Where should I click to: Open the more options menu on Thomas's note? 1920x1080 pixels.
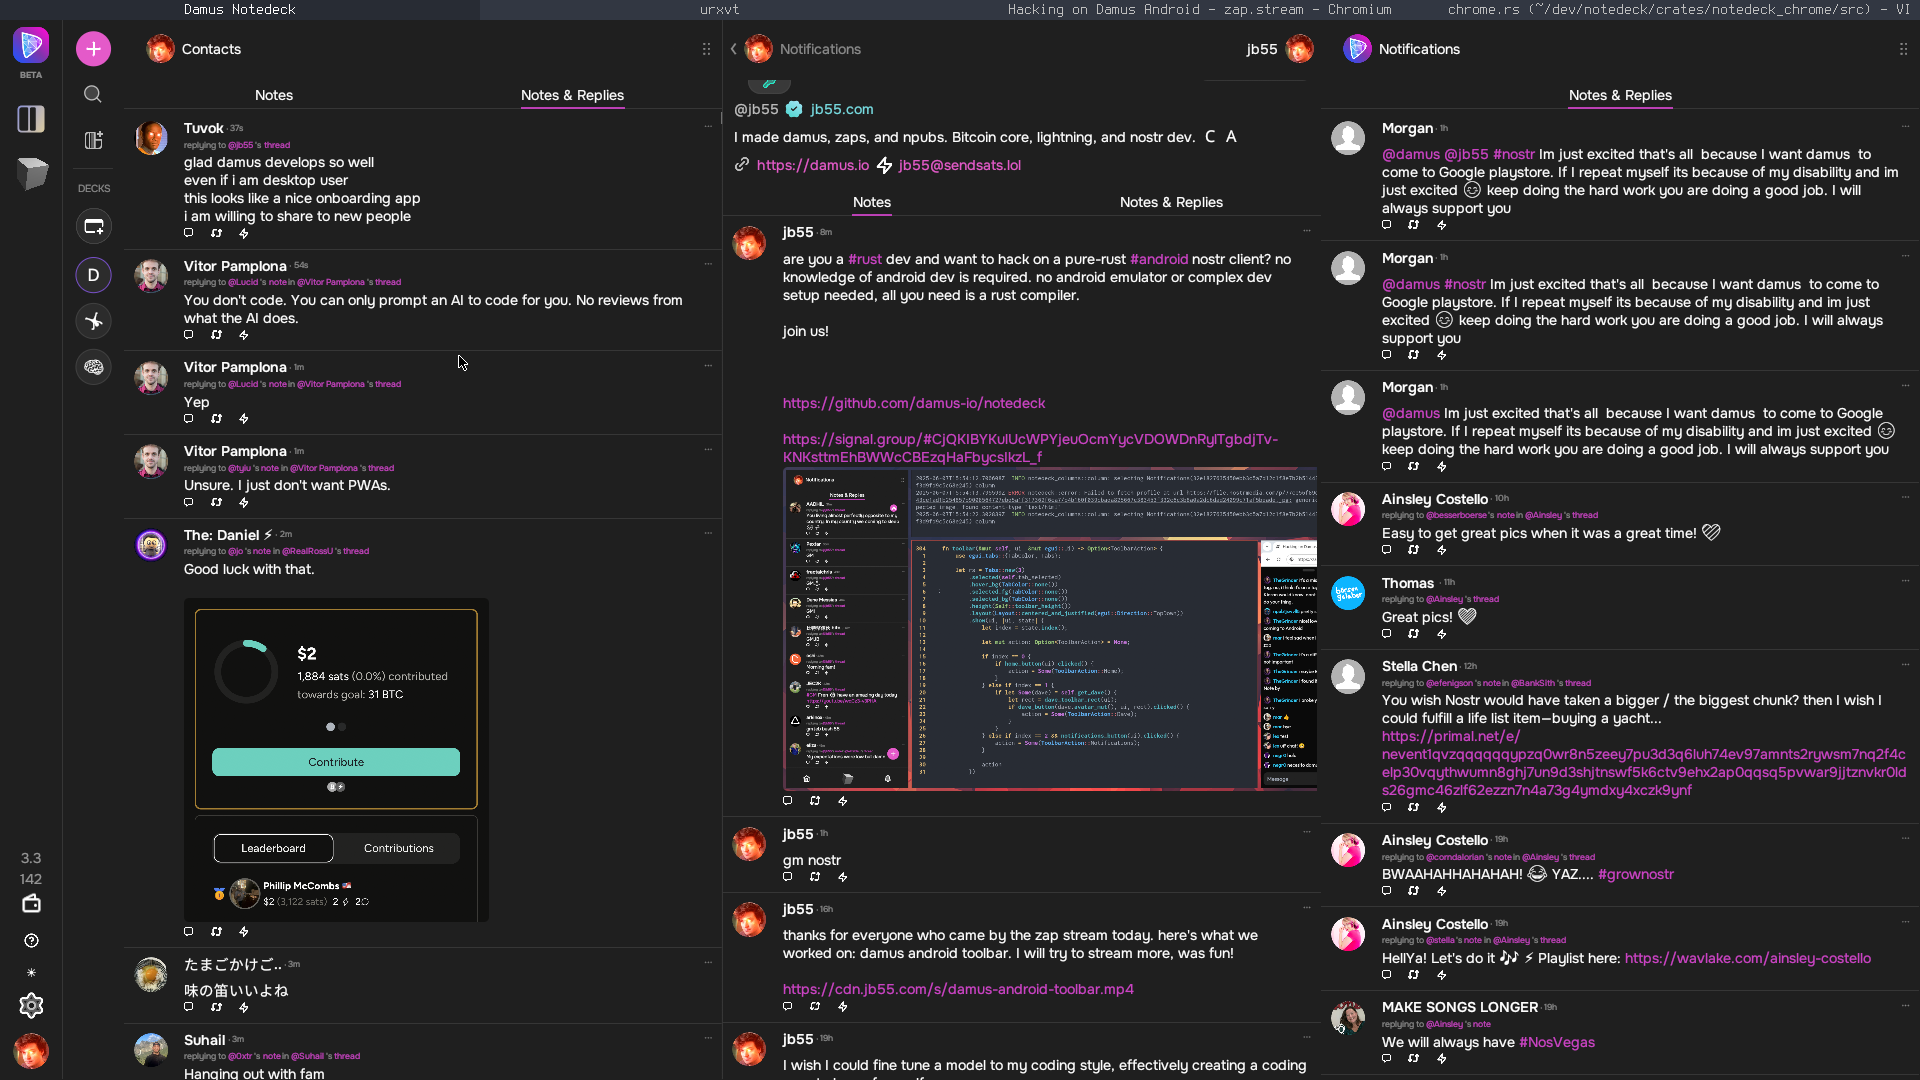1905,581
